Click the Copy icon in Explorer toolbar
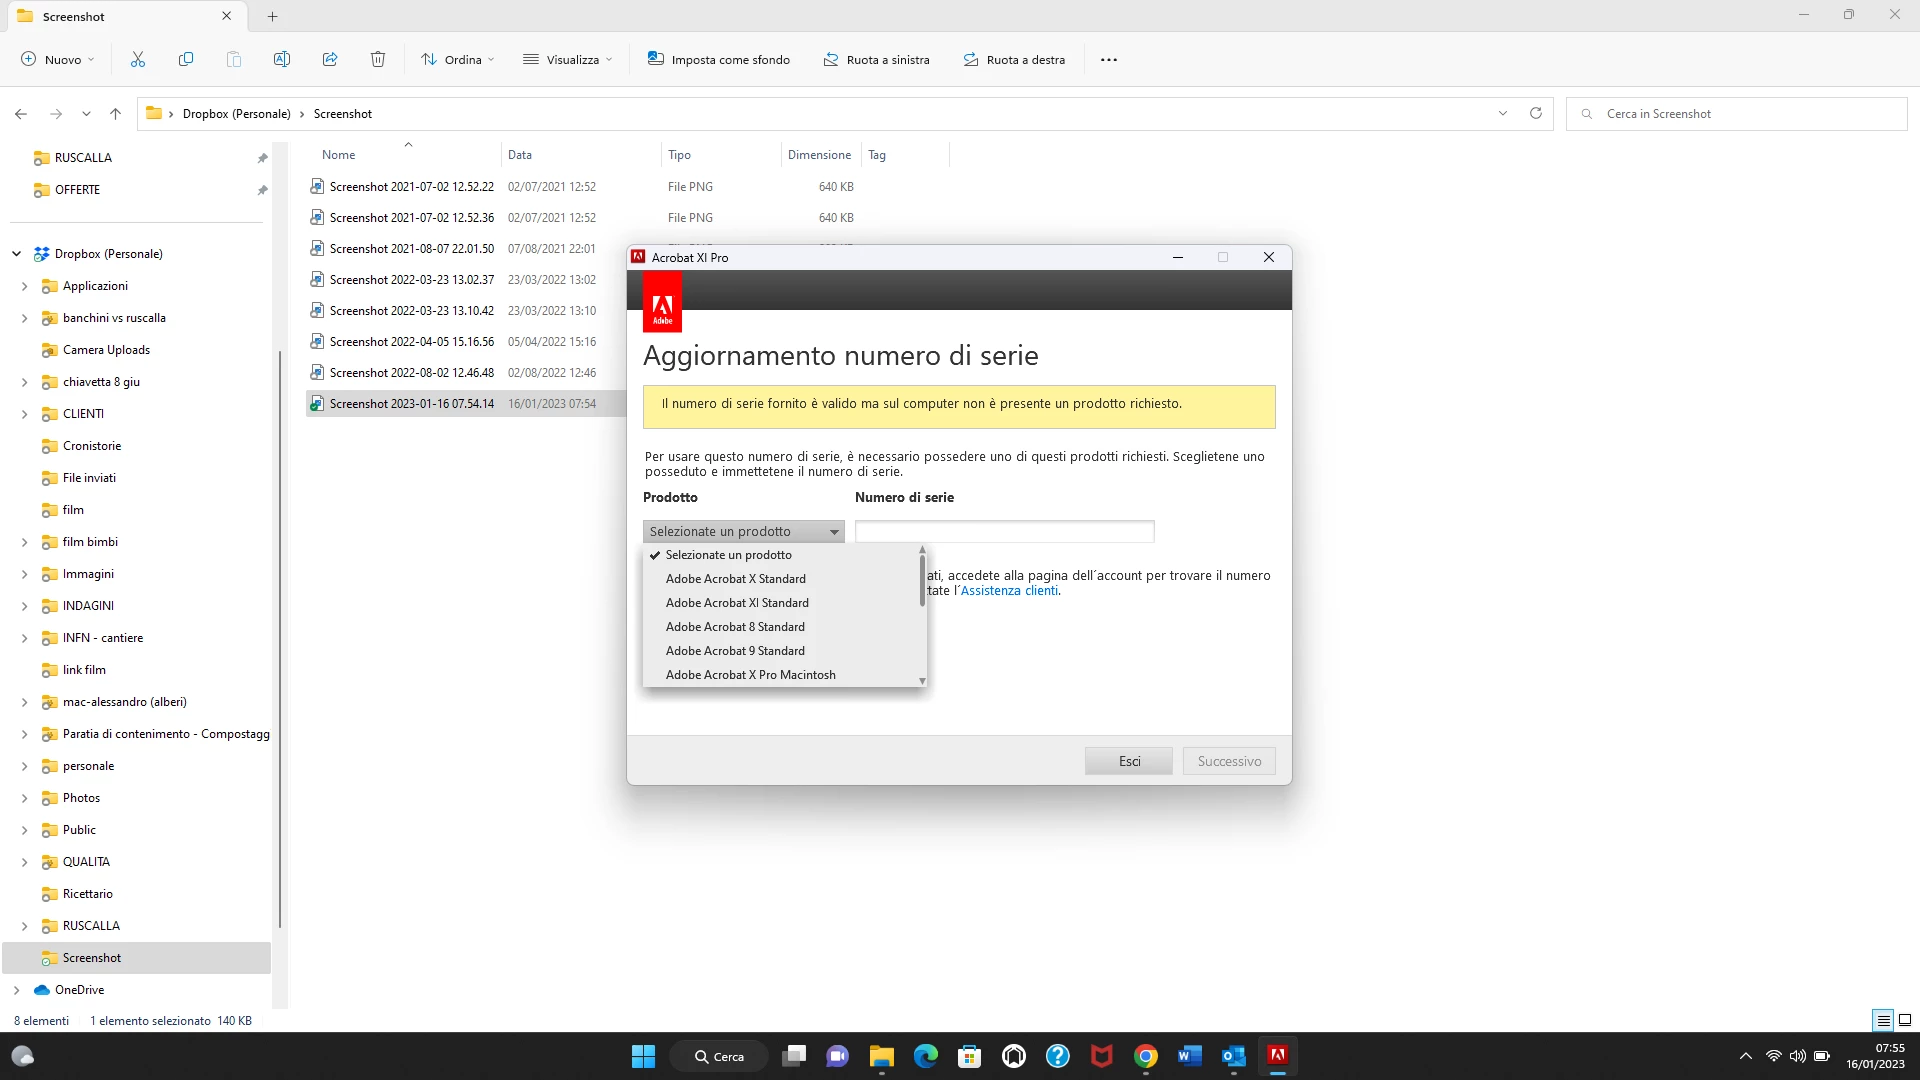 186,59
